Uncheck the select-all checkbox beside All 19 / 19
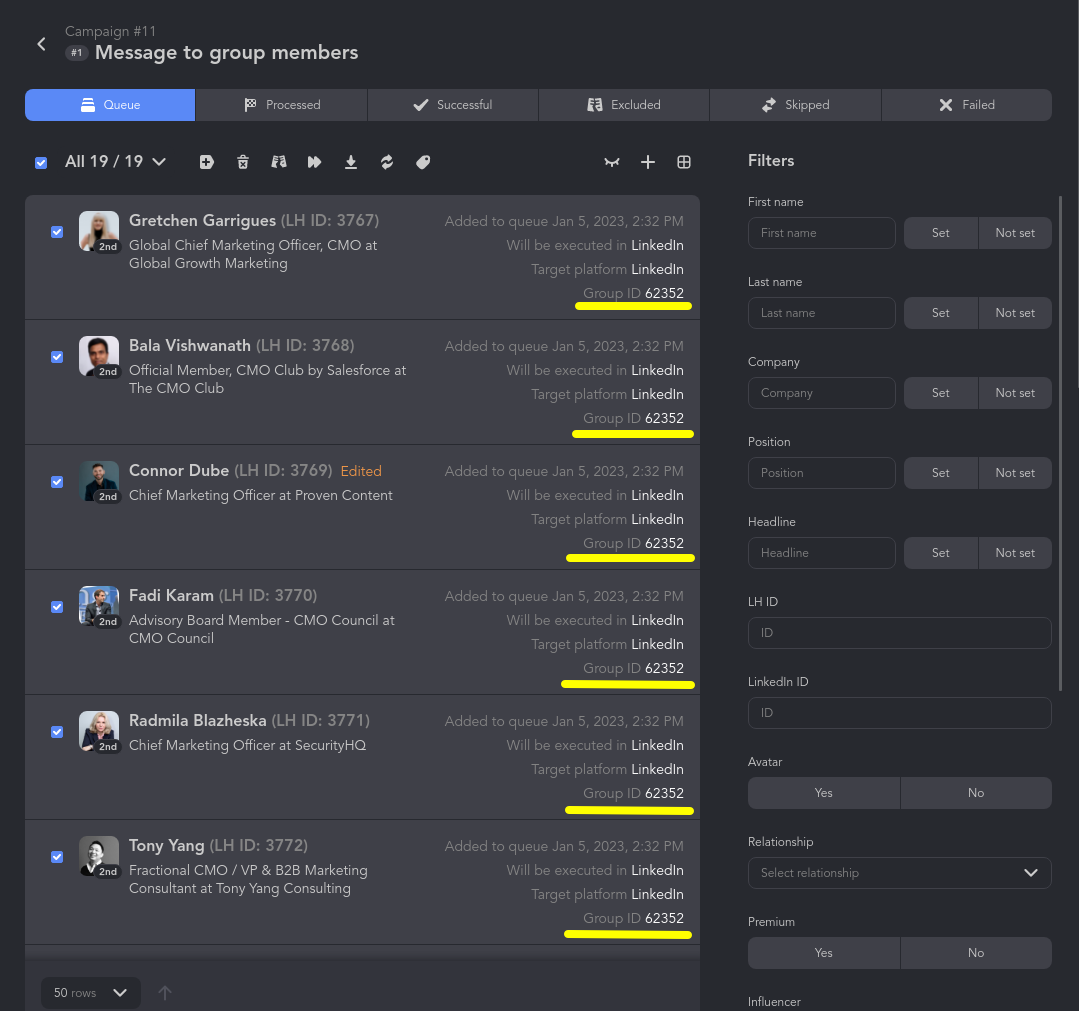 41,162
